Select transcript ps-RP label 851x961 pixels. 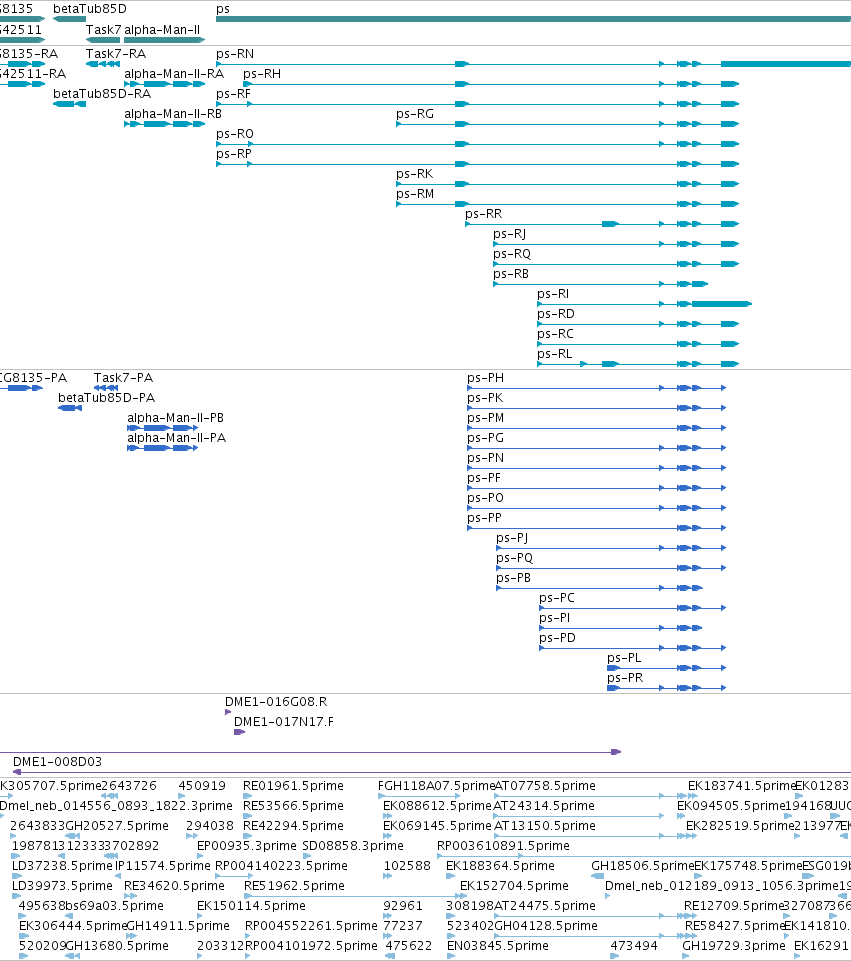coord(234,154)
